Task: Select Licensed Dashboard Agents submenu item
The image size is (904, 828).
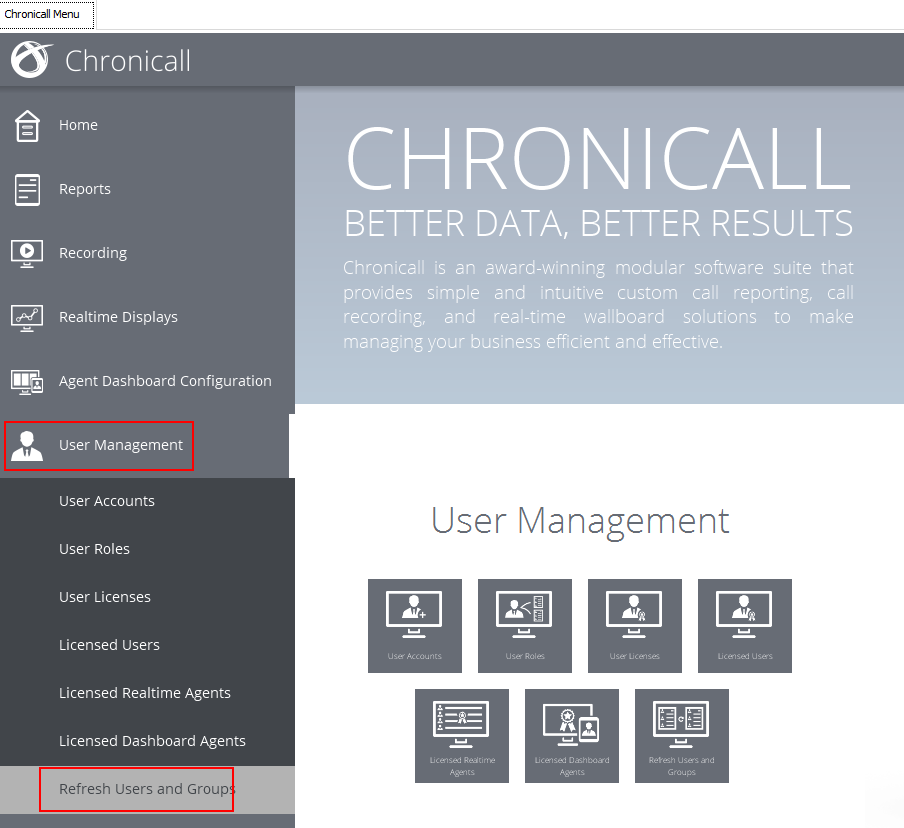Action: [x=147, y=741]
